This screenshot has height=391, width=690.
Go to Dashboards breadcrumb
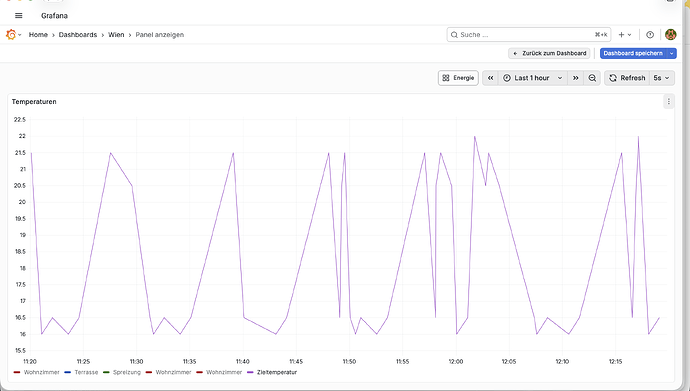tap(78, 35)
